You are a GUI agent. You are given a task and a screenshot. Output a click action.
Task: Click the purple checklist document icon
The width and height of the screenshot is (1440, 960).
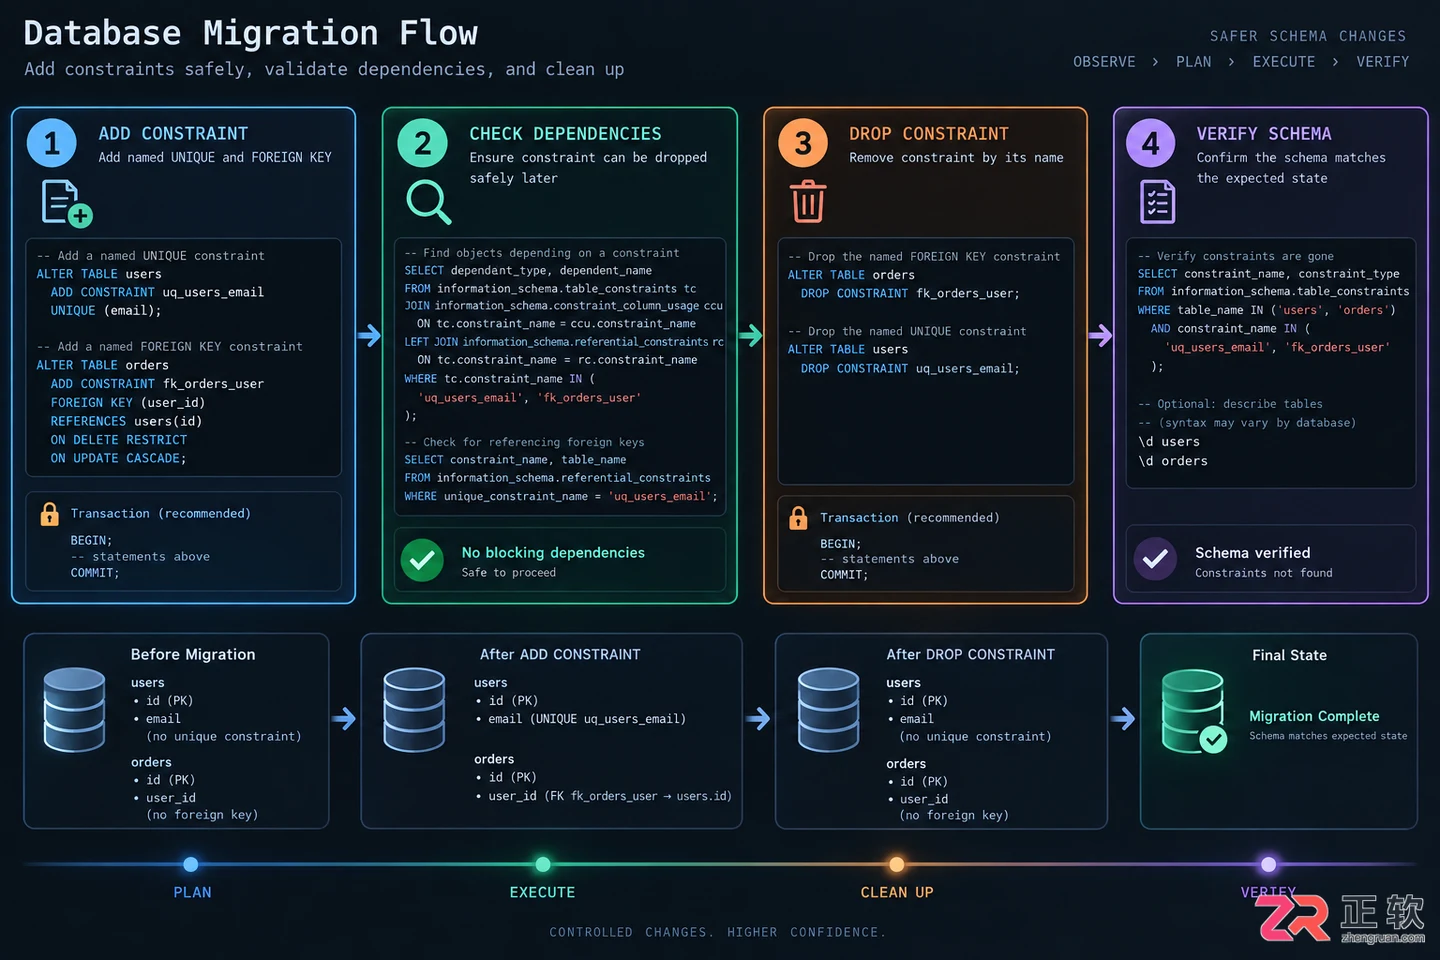click(1158, 201)
